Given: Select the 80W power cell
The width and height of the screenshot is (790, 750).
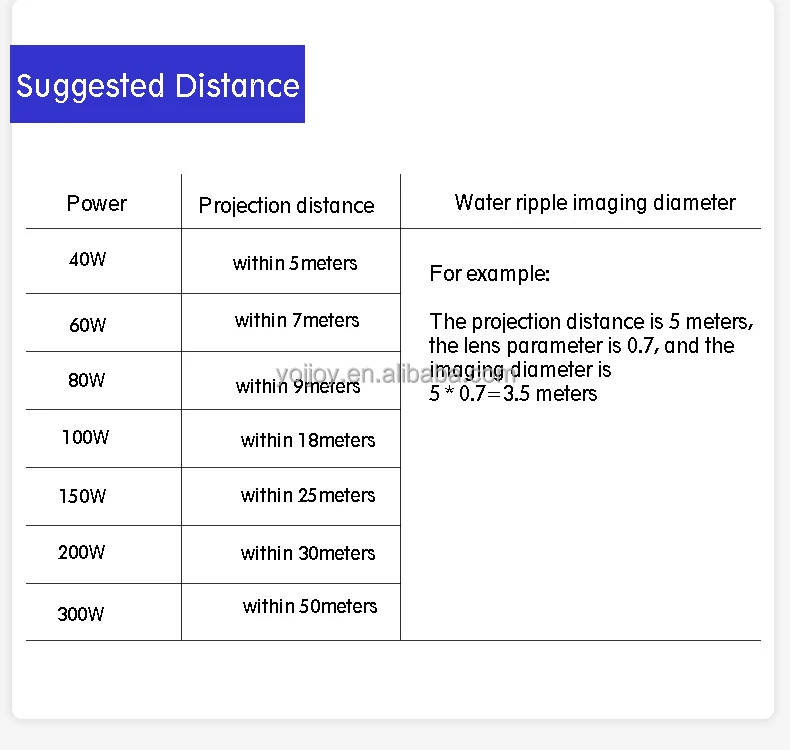Looking at the screenshot, I should point(87,380).
